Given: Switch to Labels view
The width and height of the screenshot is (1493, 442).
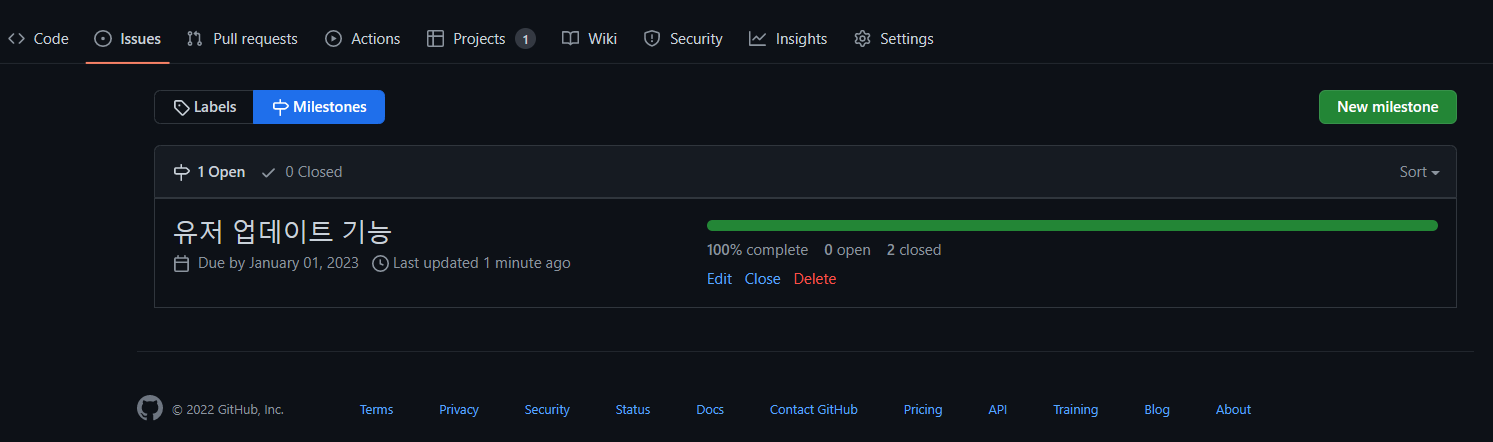Looking at the screenshot, I should (204, 107).
